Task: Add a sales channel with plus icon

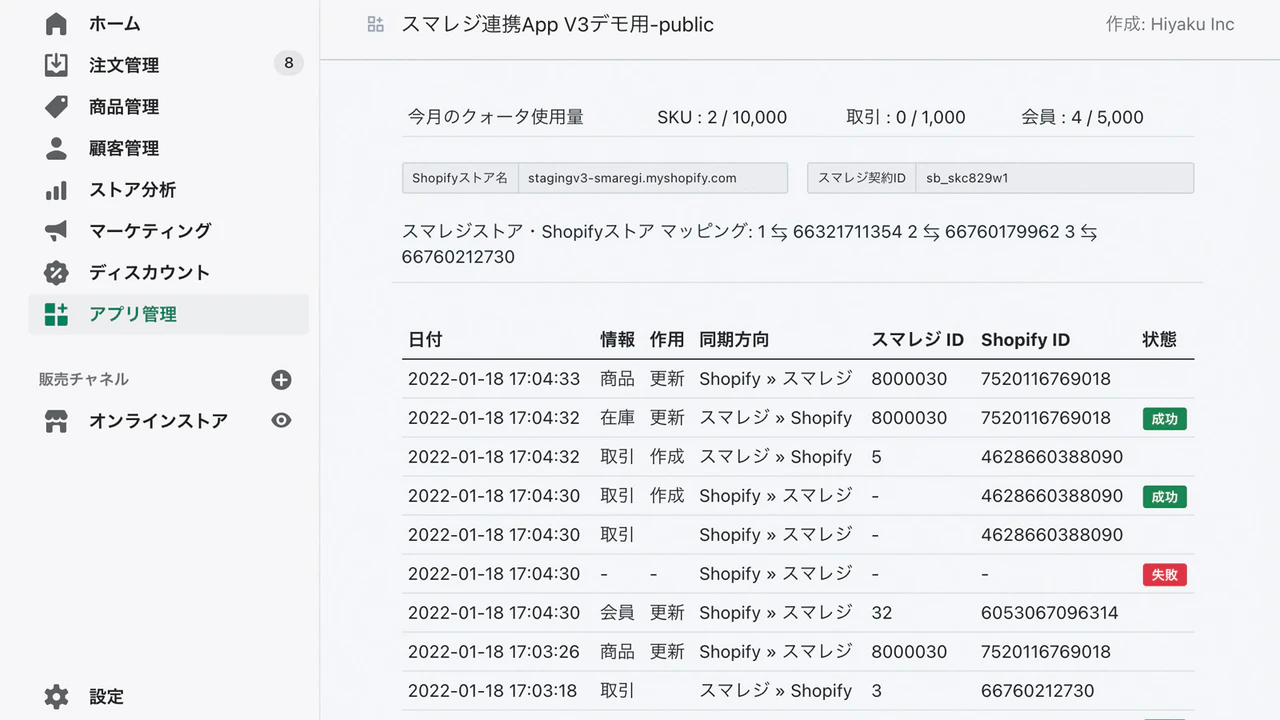Action: pyautogui.click(x=281, y=380)
